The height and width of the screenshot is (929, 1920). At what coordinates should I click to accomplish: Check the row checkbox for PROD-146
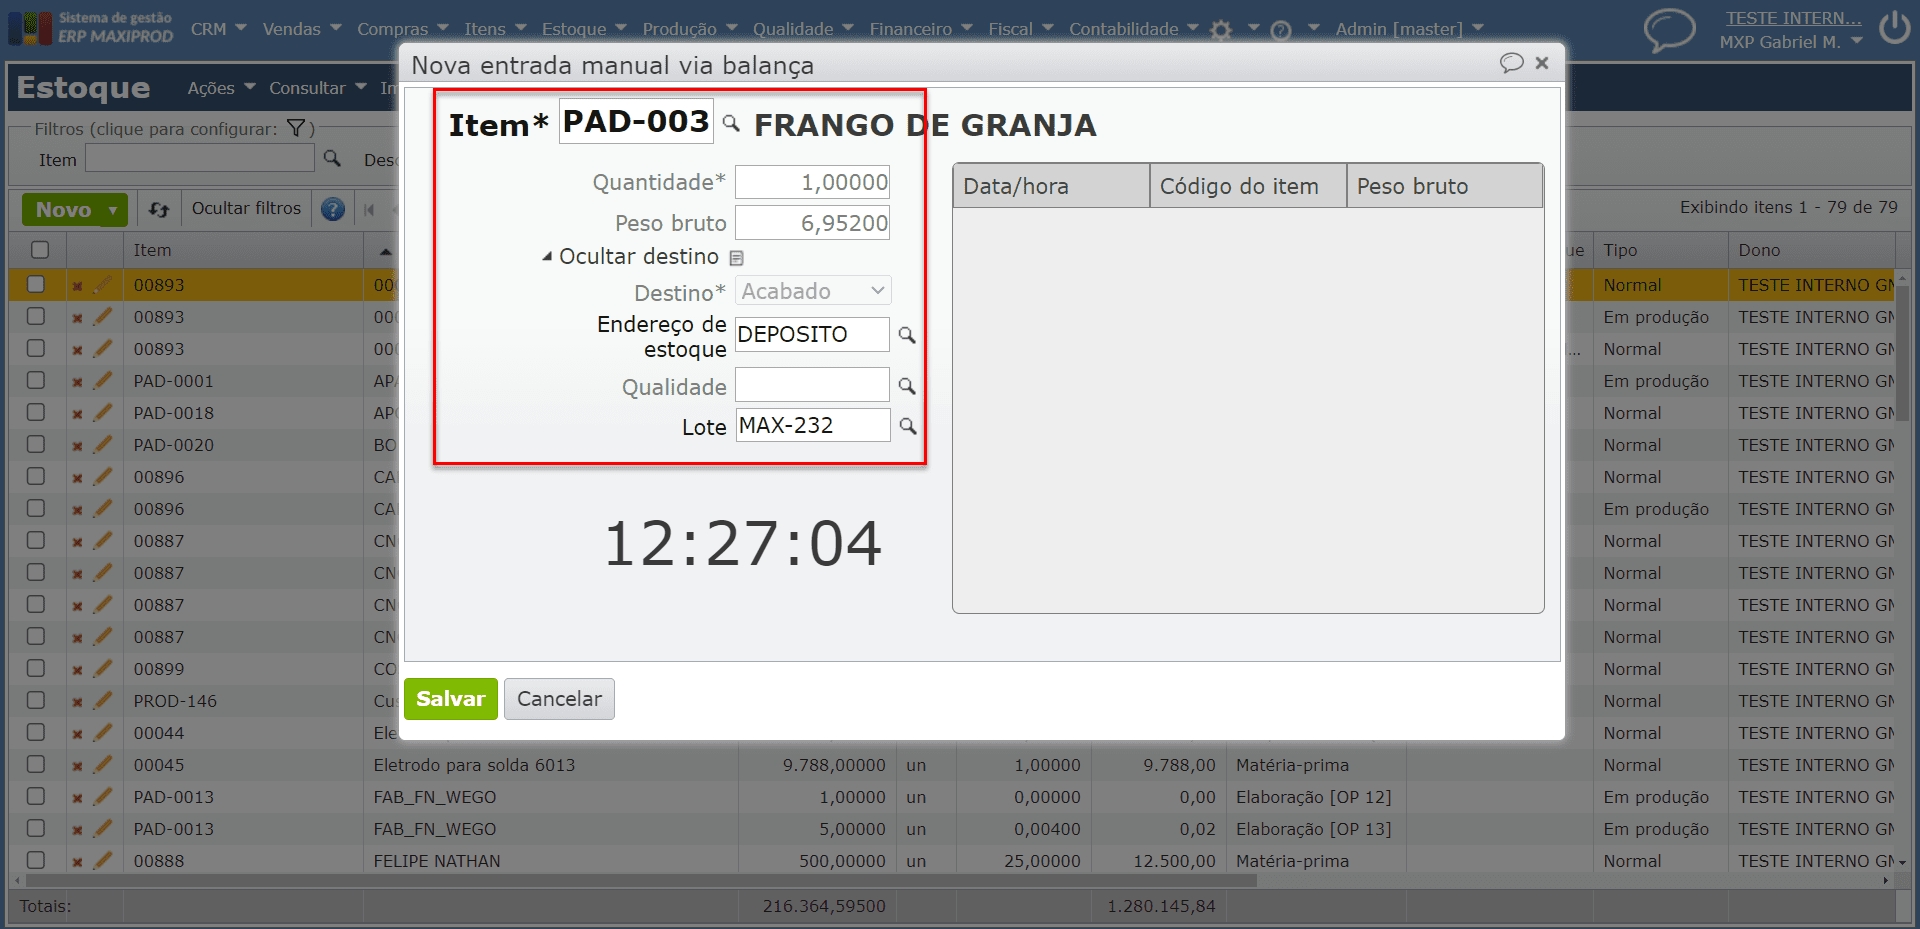coord(36,700)
